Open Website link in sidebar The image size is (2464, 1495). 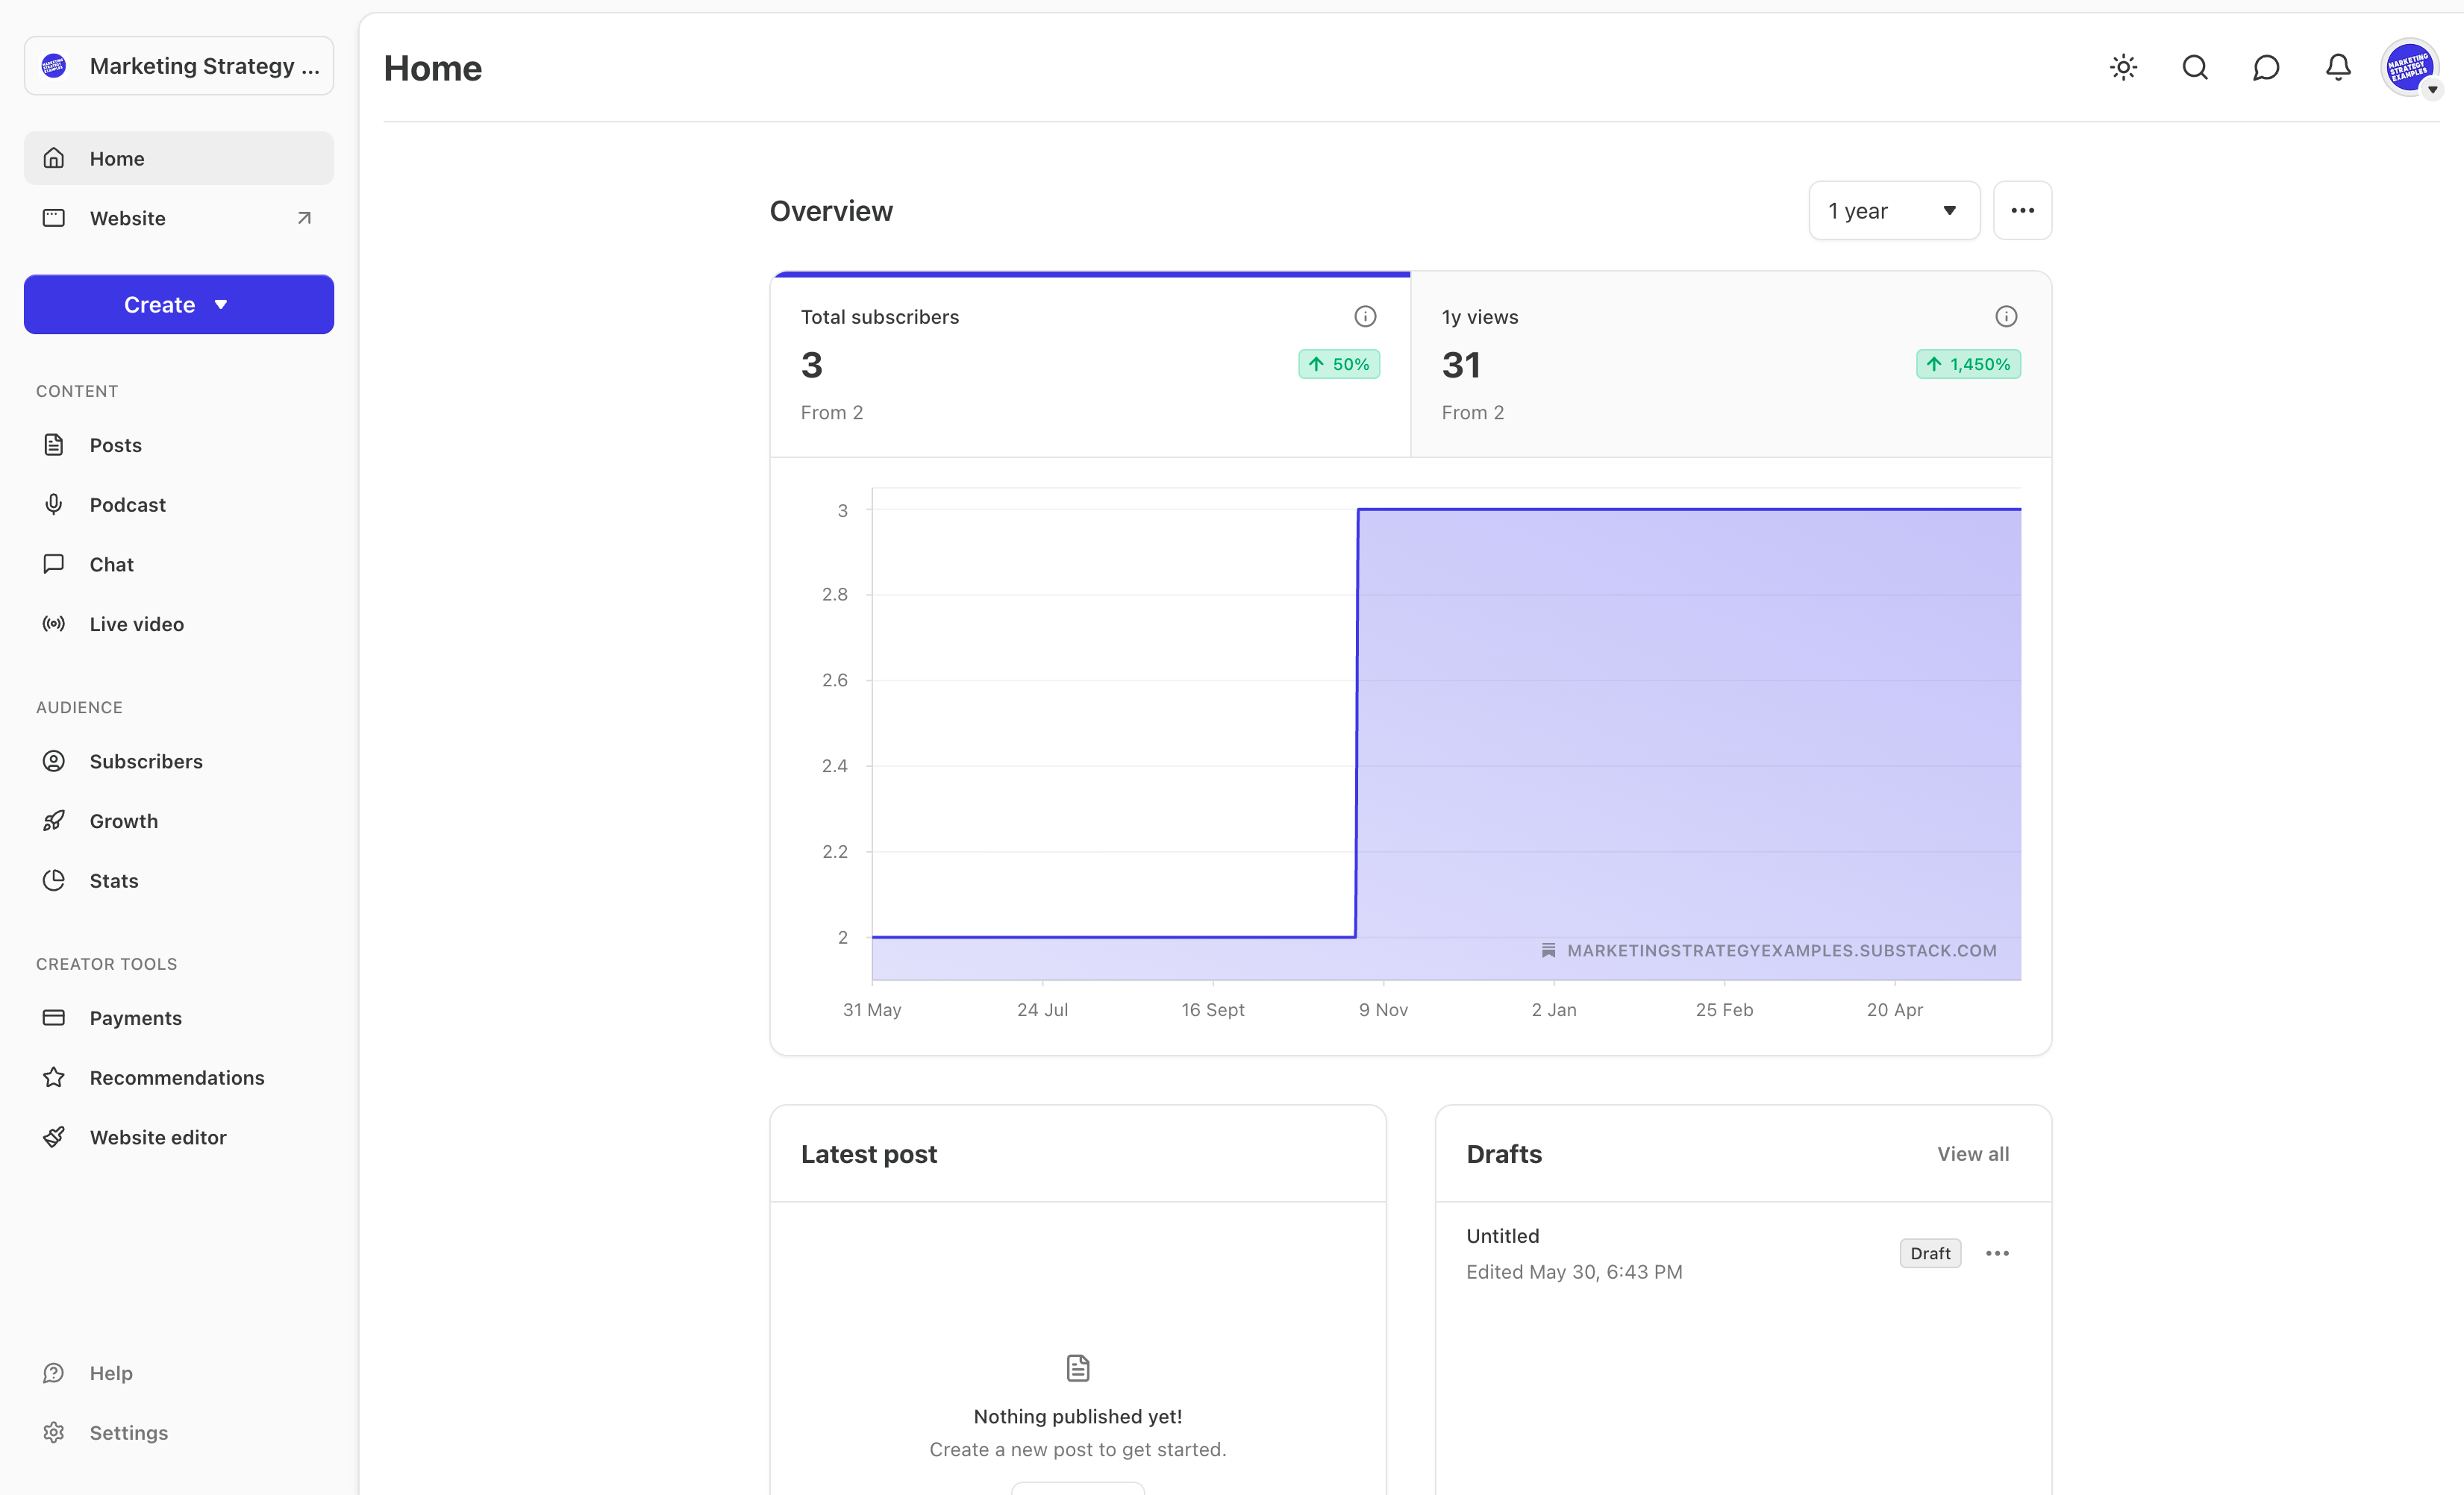179,218
